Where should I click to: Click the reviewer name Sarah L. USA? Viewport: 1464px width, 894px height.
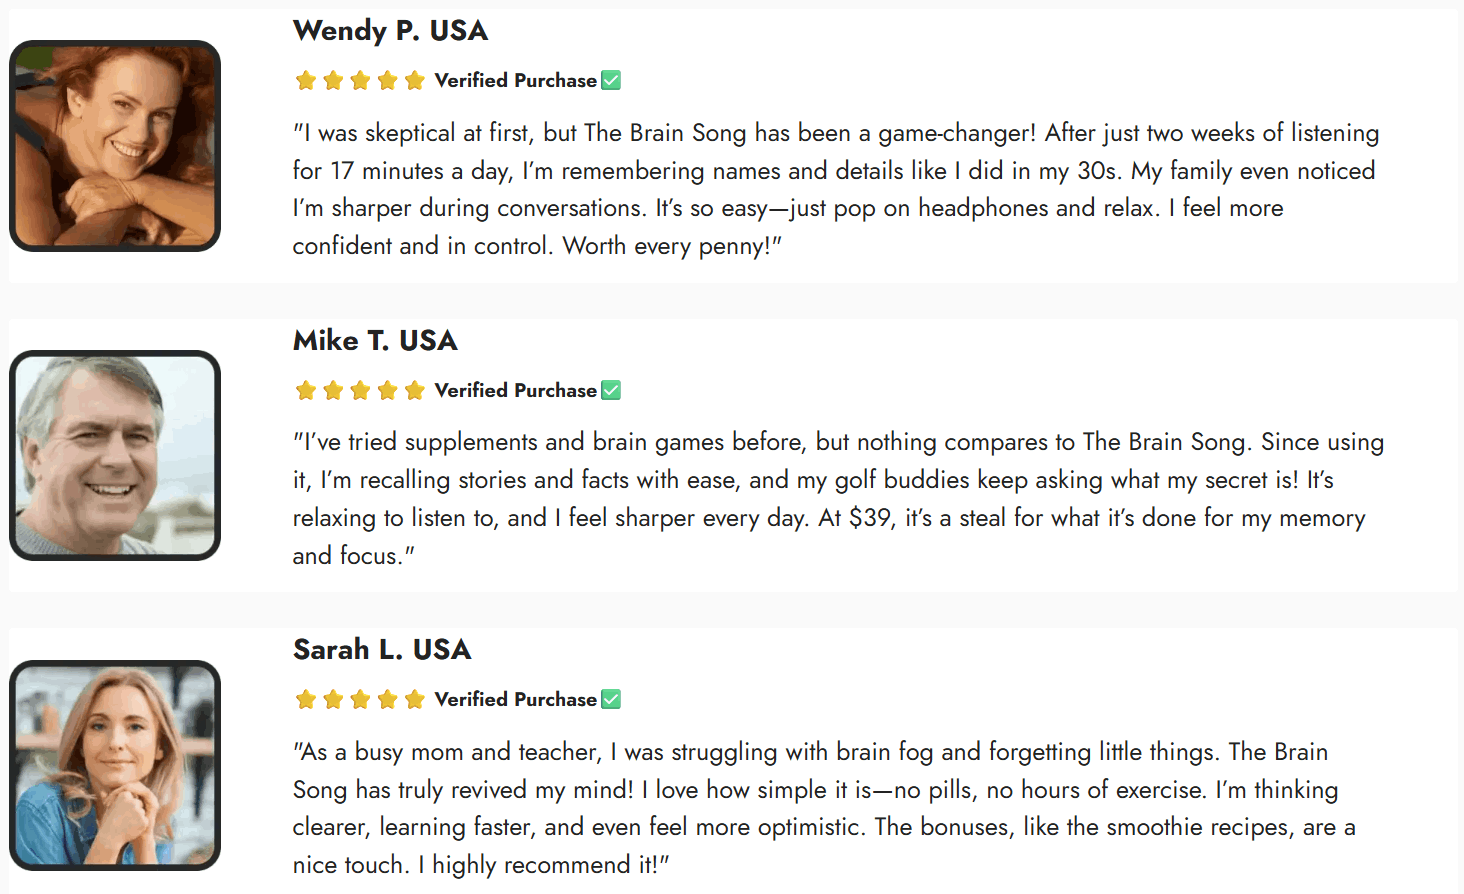[382, 650]
